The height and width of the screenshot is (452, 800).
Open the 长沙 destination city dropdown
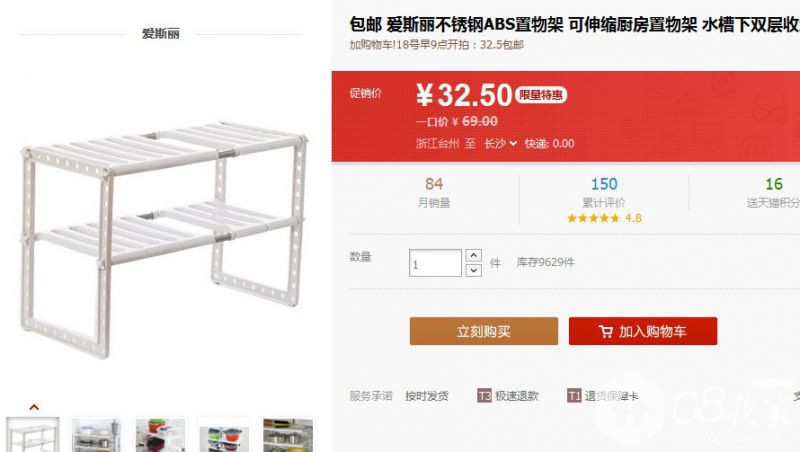tap(500, 143)
